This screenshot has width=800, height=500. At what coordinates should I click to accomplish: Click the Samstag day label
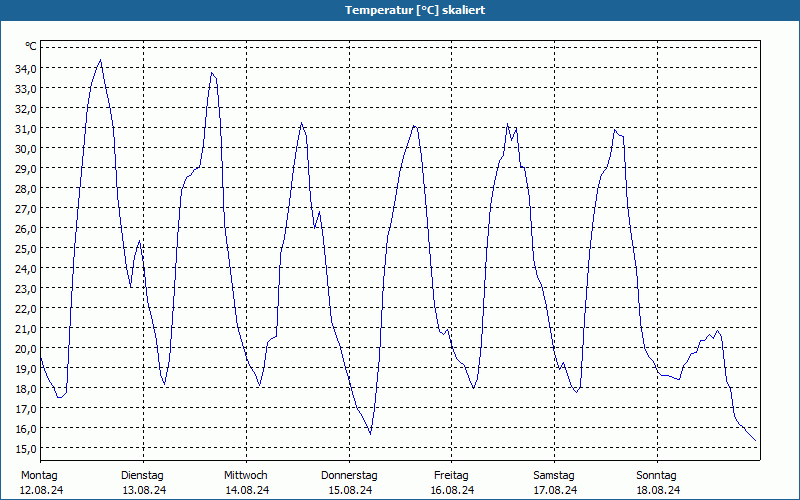coord(554,476)
